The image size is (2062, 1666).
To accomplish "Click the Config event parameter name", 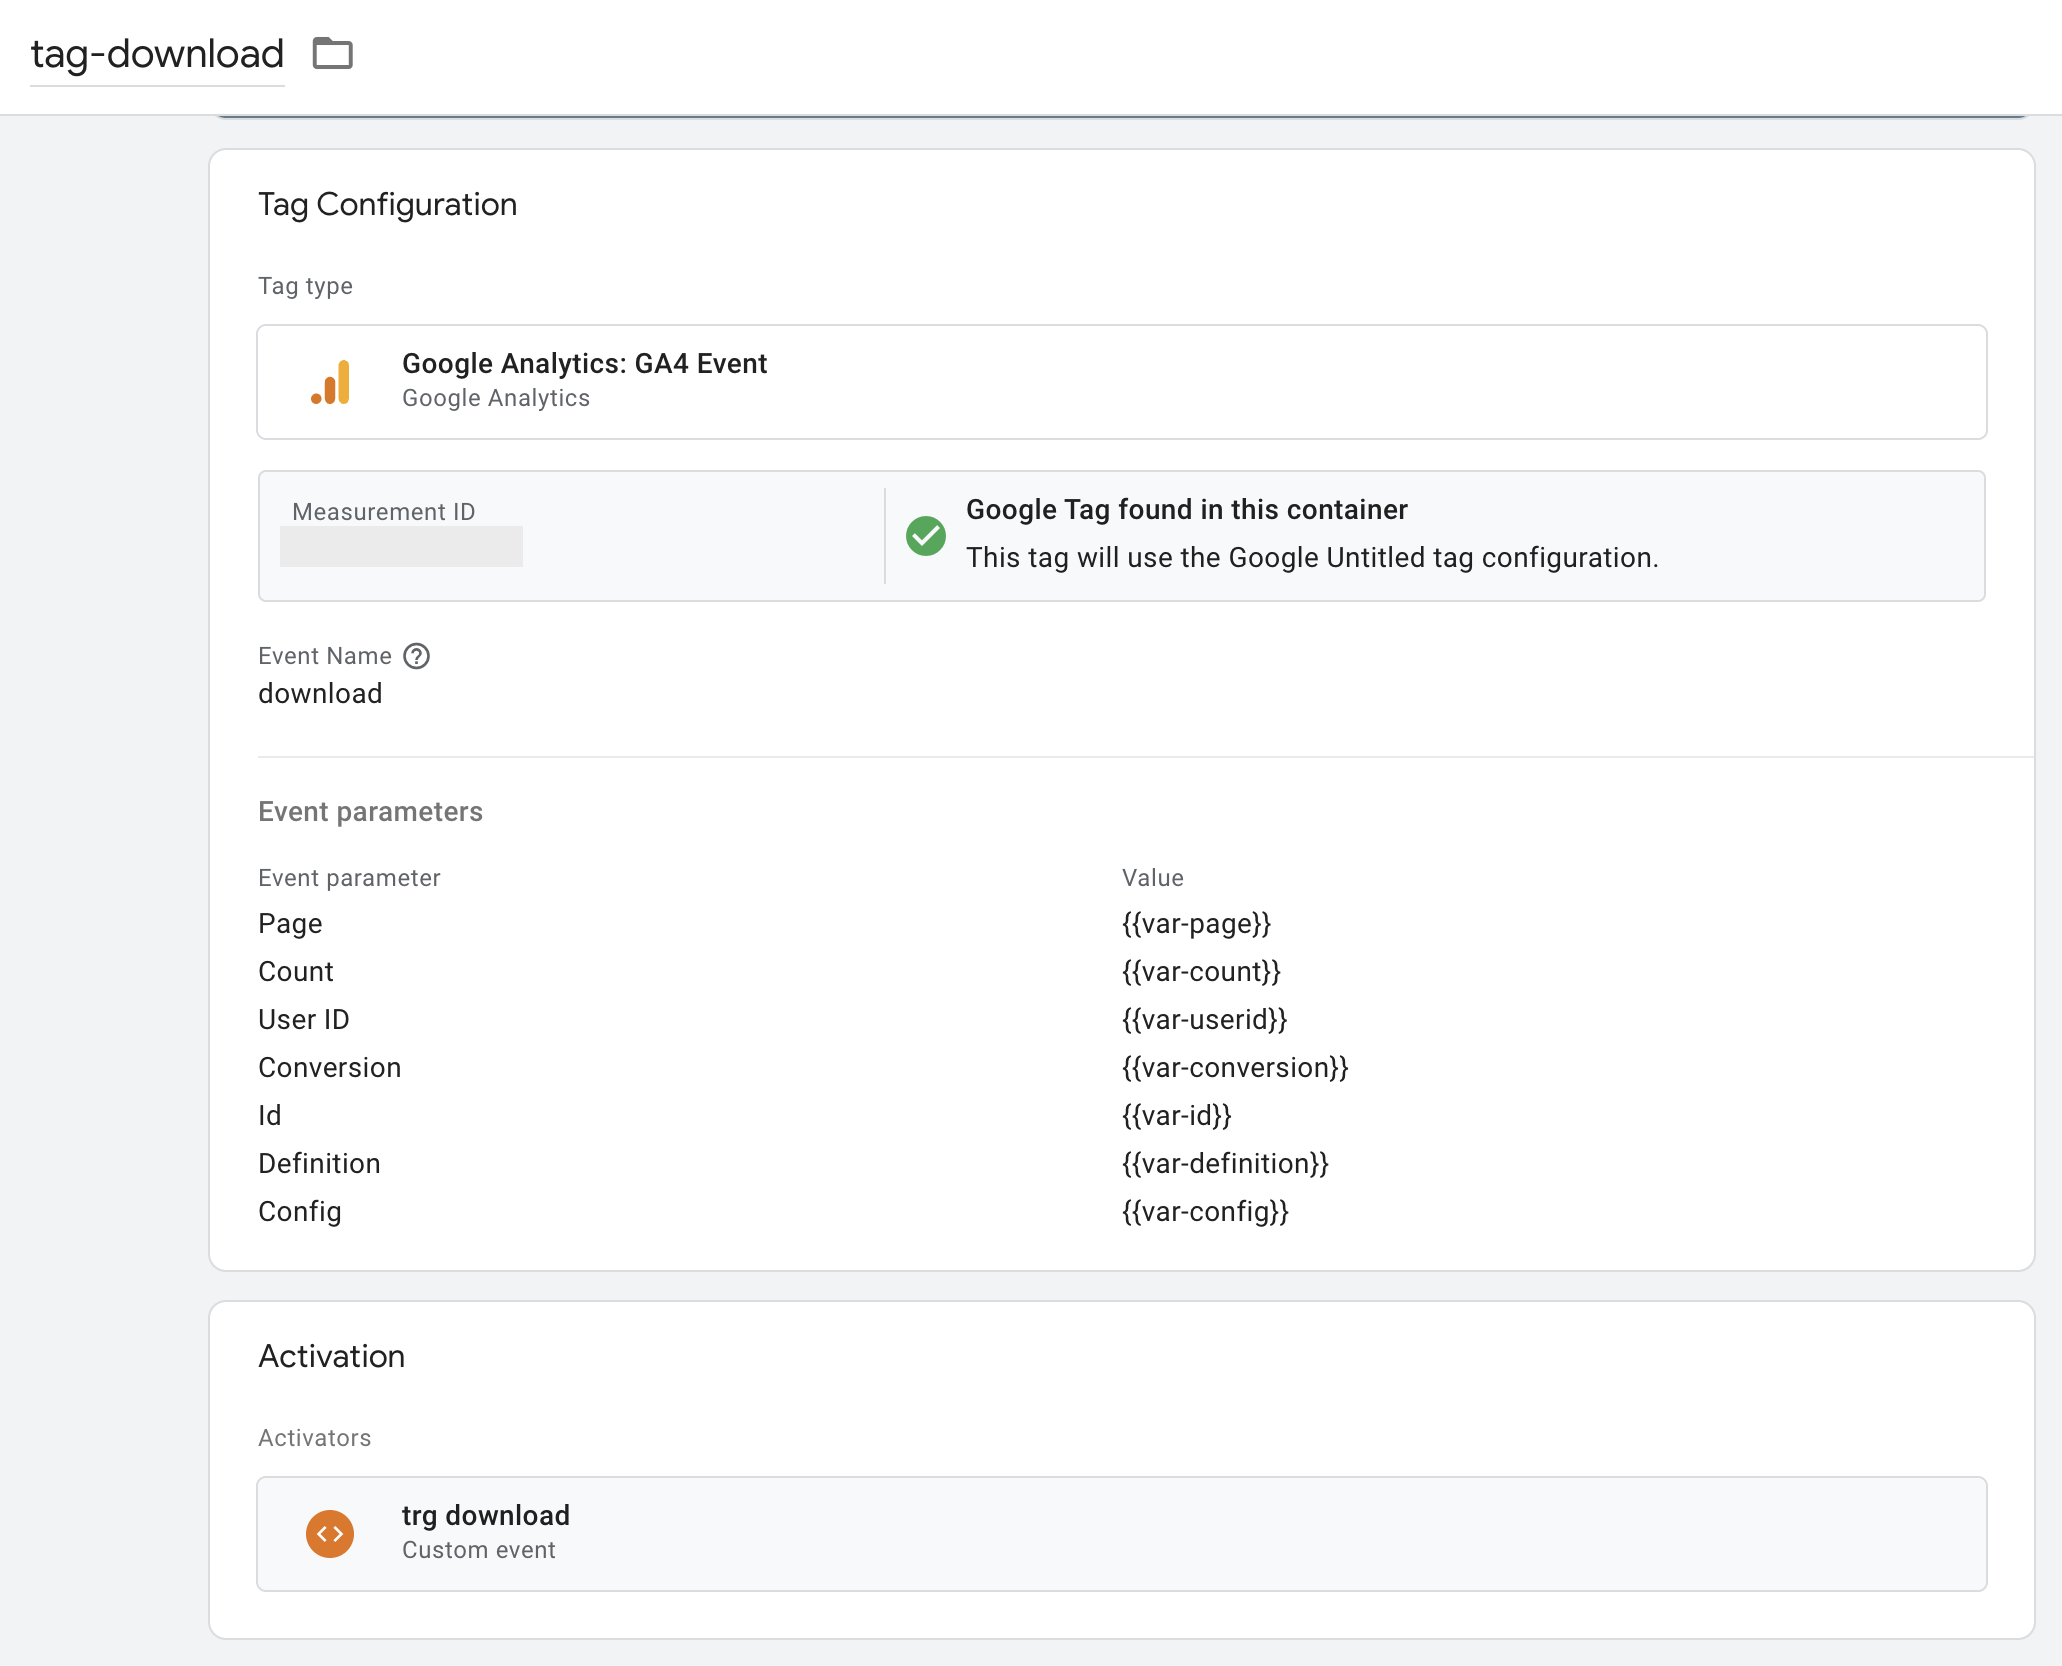I will coord(299,1212).
